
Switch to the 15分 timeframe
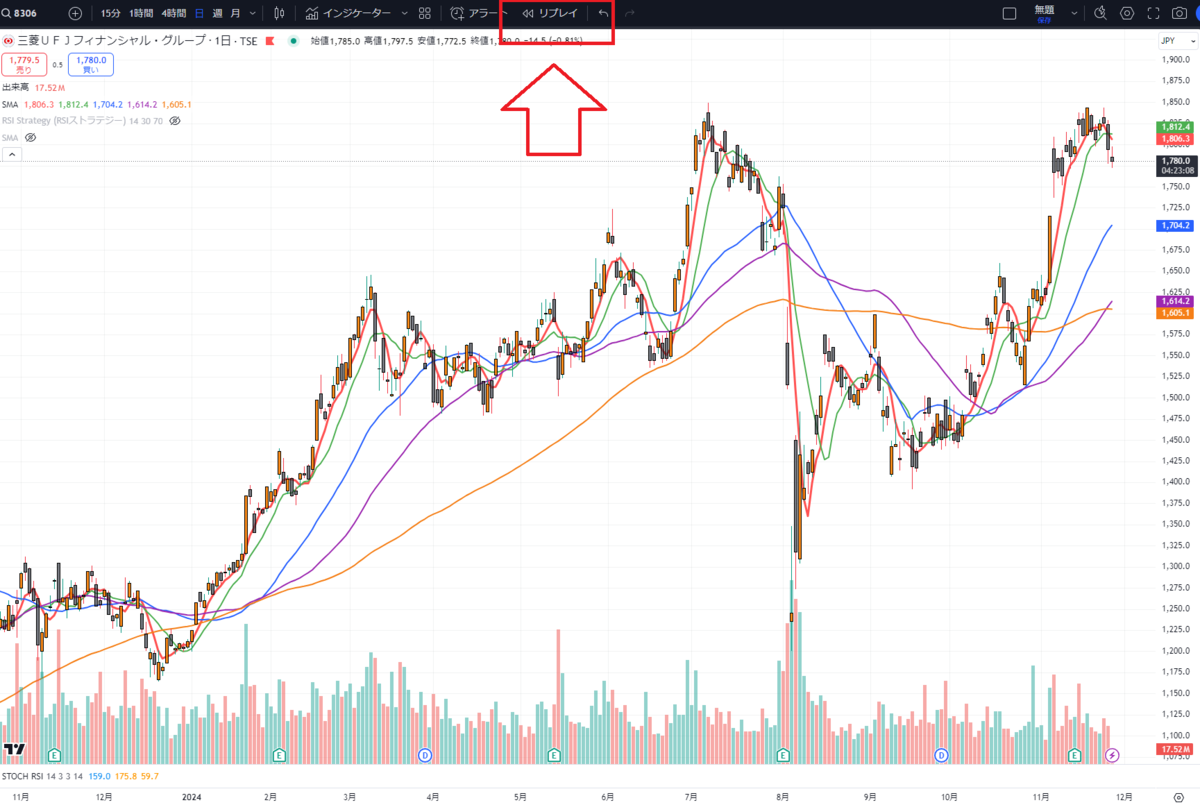point(111,13)
